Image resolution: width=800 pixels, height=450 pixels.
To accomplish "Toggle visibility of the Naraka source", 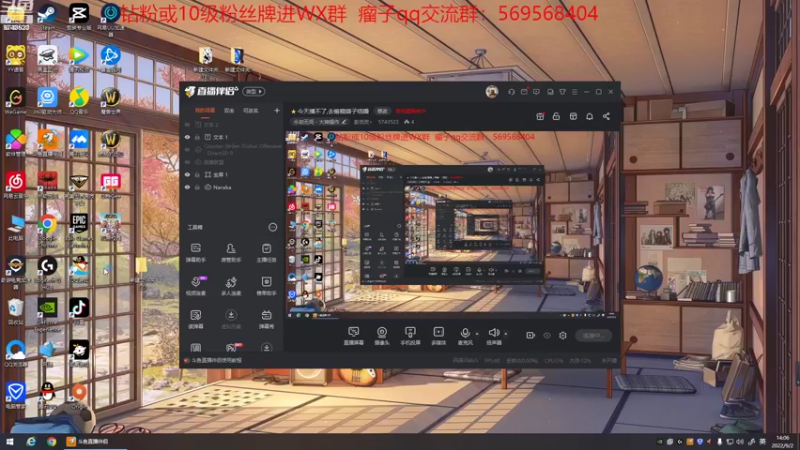I will click(187, 187).
